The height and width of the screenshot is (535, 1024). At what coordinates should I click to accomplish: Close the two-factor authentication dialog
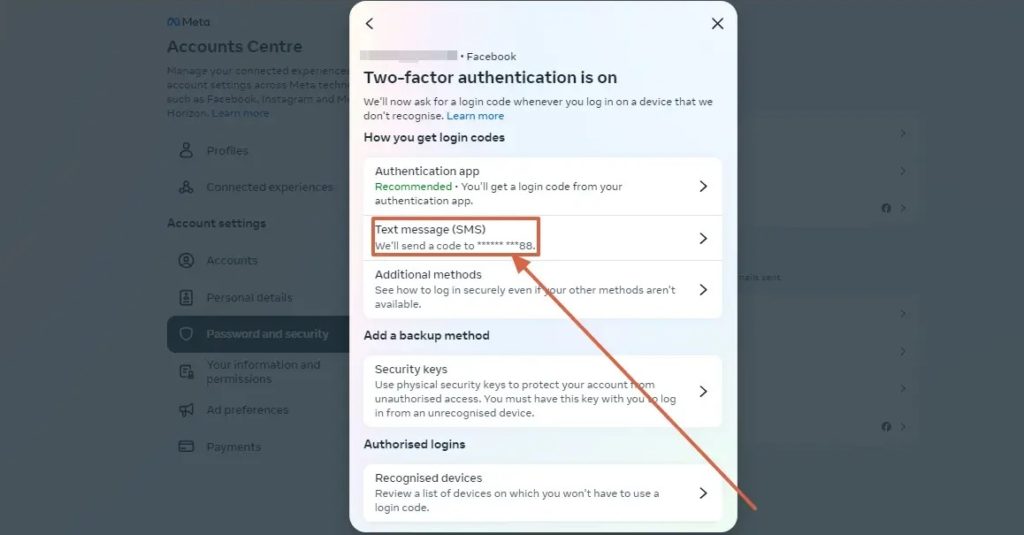[717, 24]
